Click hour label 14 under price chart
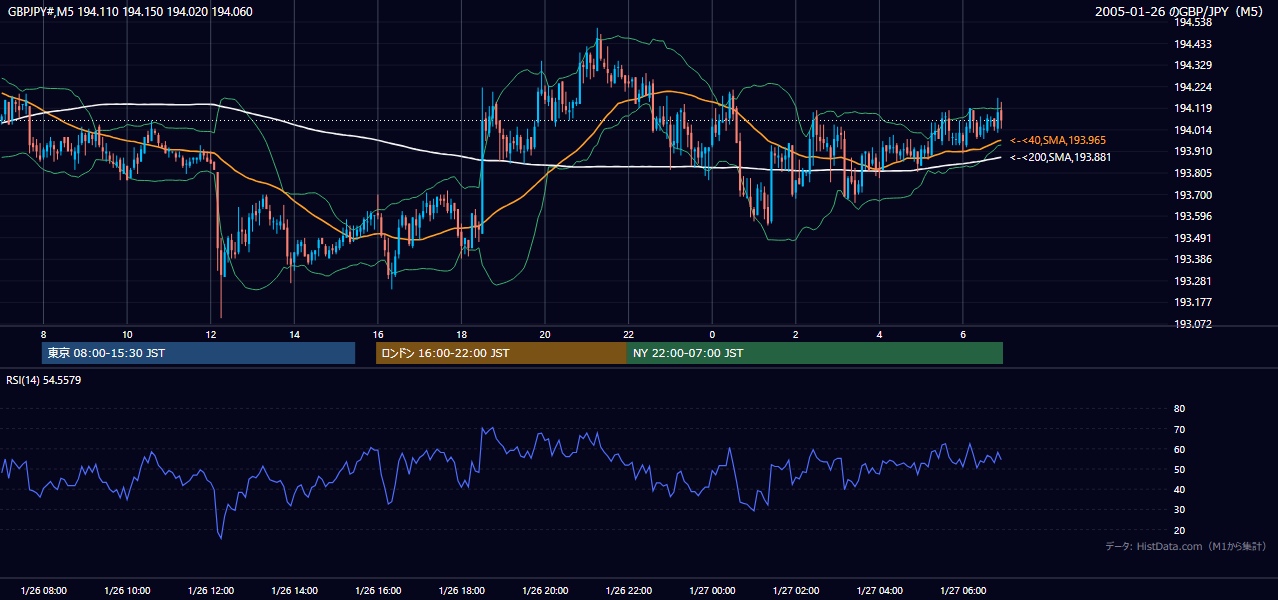The width and height of the screenshot is (1278, 600). [294, 333]
